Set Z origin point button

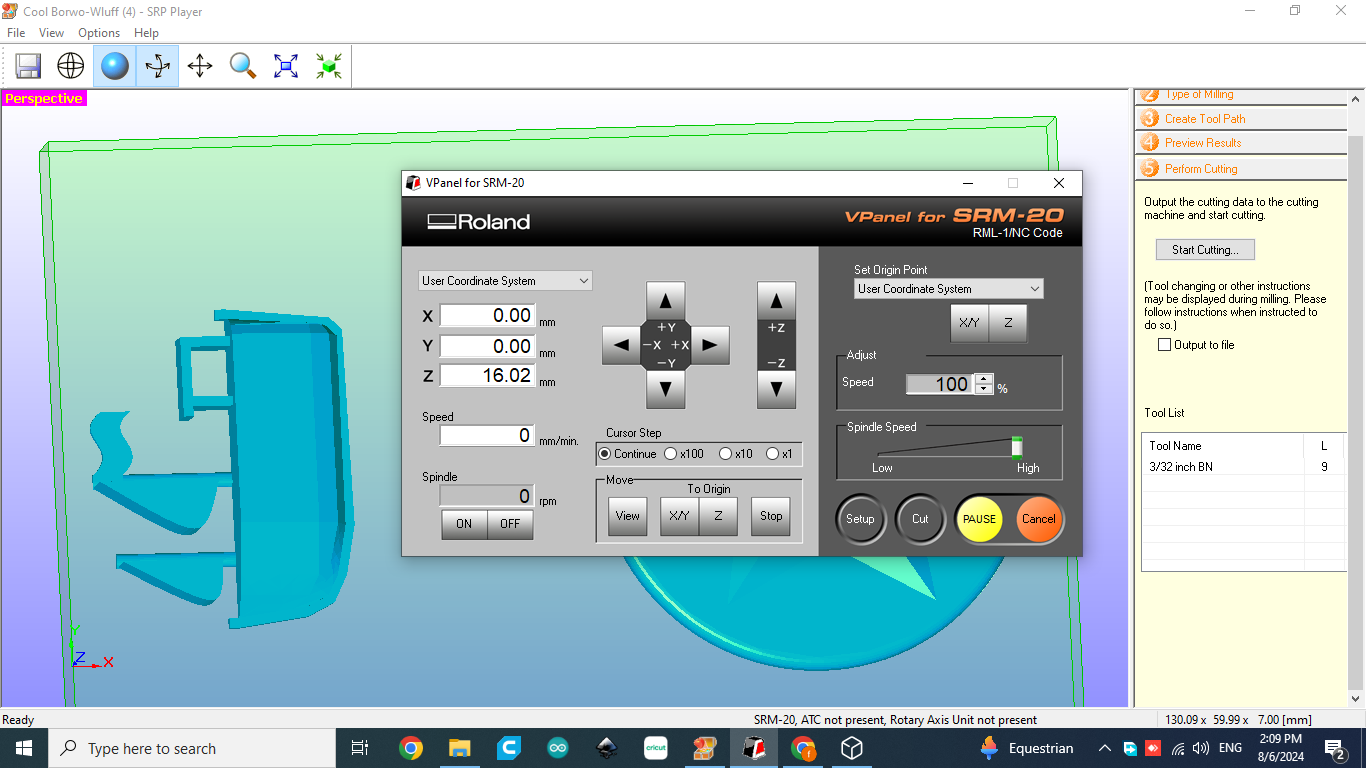[x=1008, y=324]
